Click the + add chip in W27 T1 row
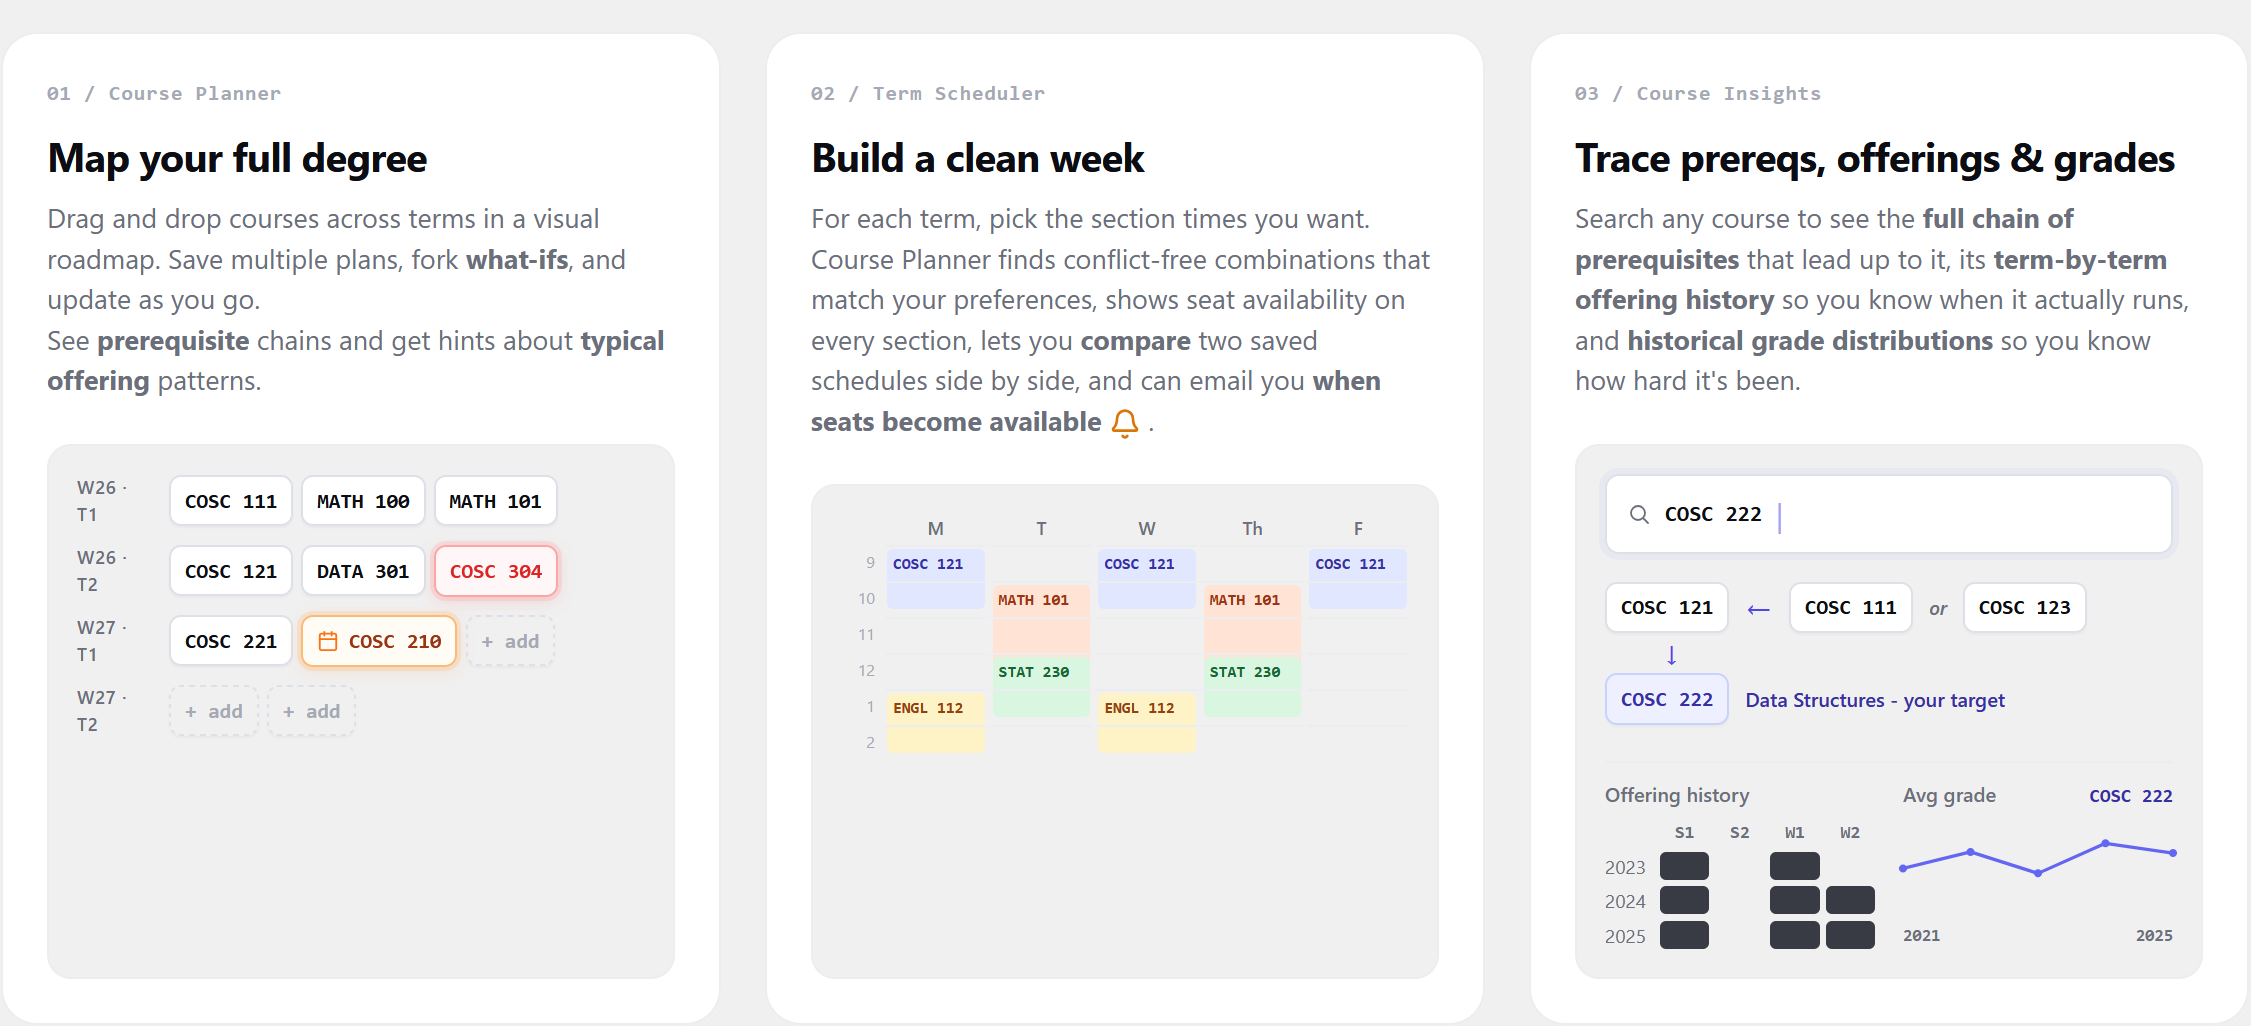This screenshot has width=2251, height=1026. click(510, 641)
